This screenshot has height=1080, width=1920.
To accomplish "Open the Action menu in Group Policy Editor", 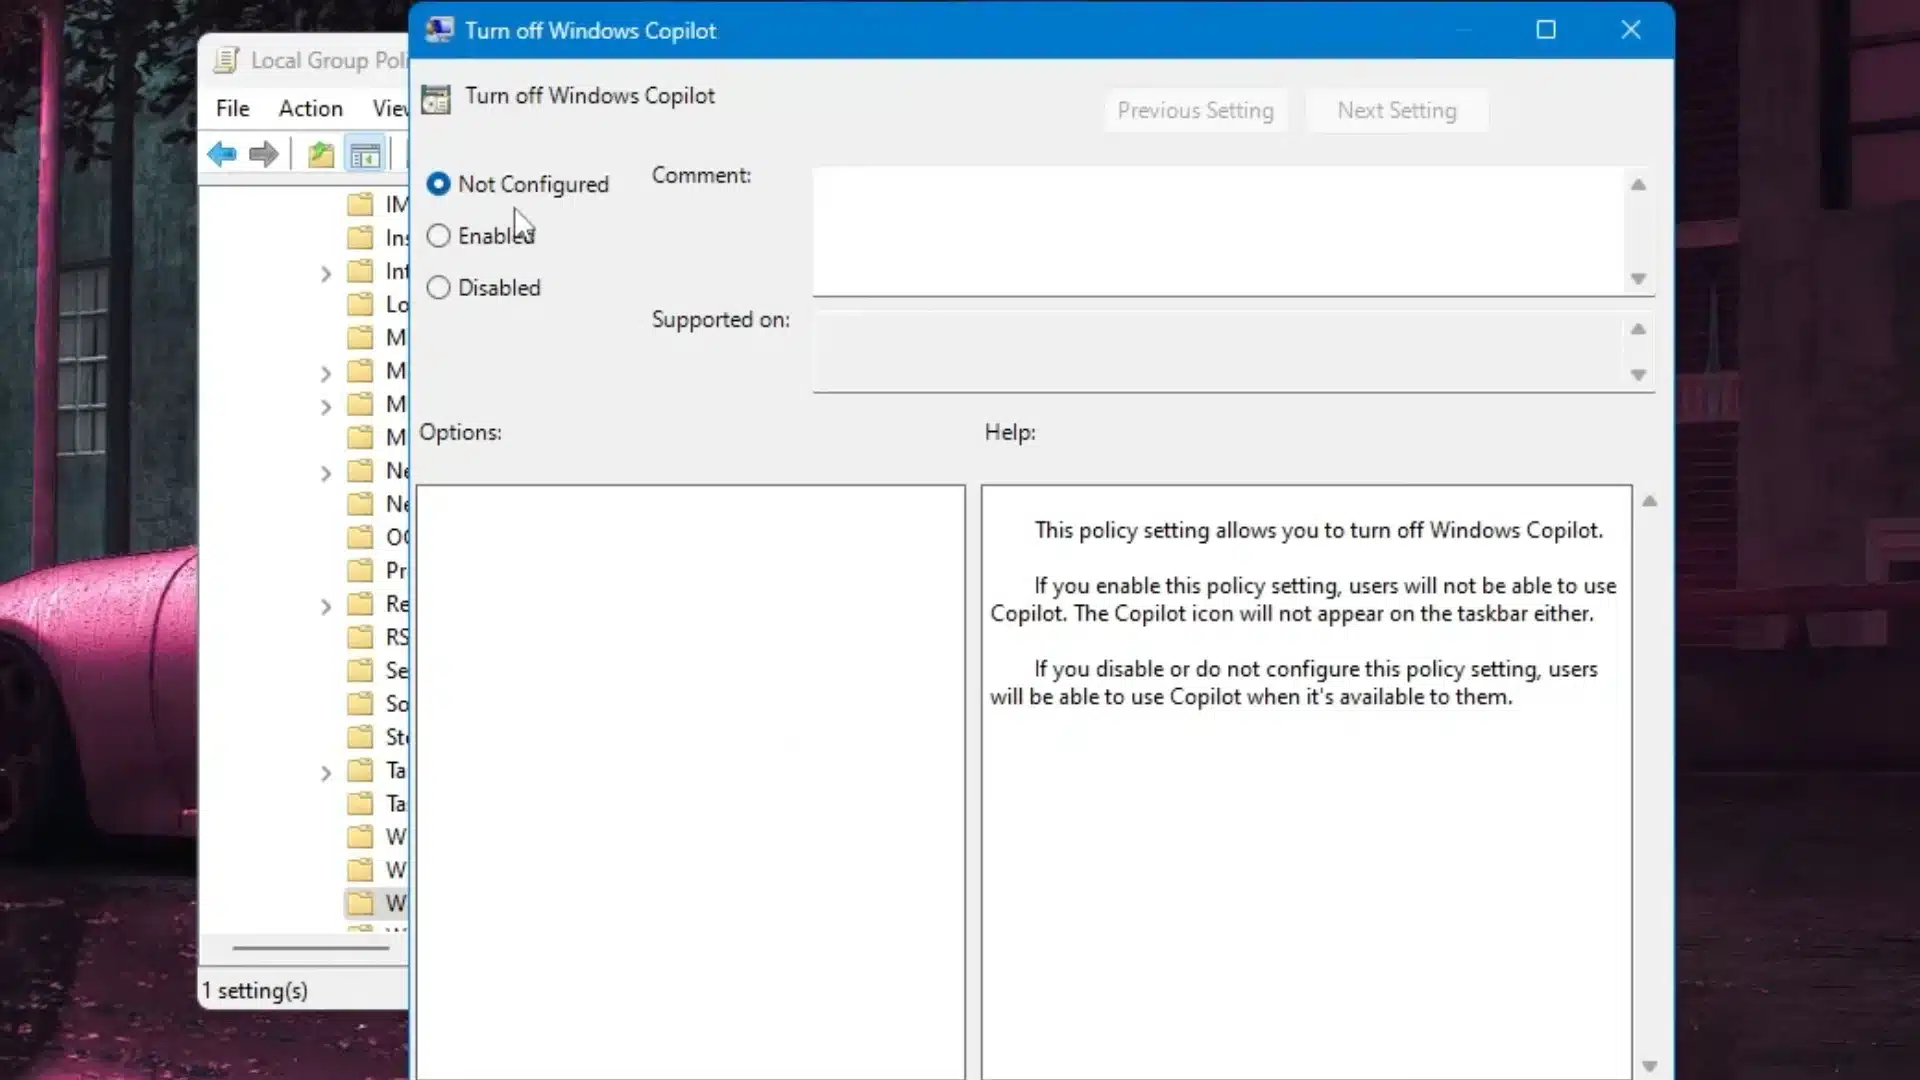I will pos(310,108).
